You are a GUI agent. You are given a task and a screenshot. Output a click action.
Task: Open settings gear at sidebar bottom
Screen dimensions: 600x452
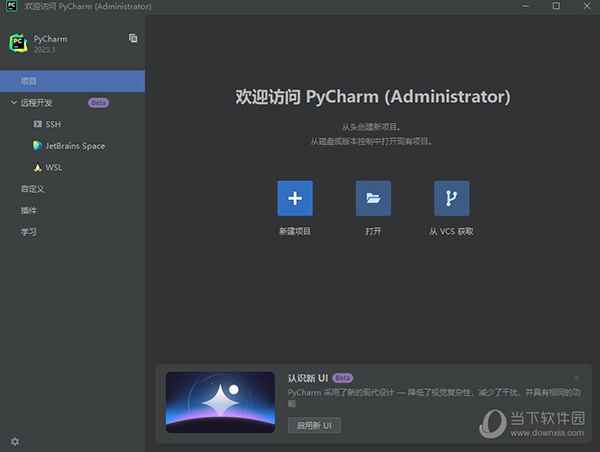15,441
